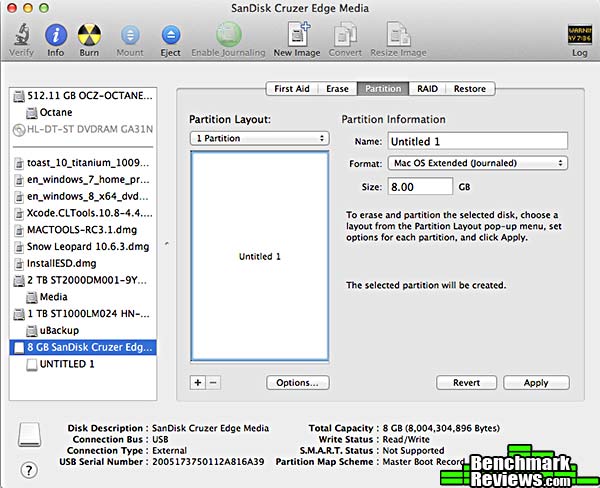
Task: Click the volume icon next to uBackup
Action: click(32, 331)
